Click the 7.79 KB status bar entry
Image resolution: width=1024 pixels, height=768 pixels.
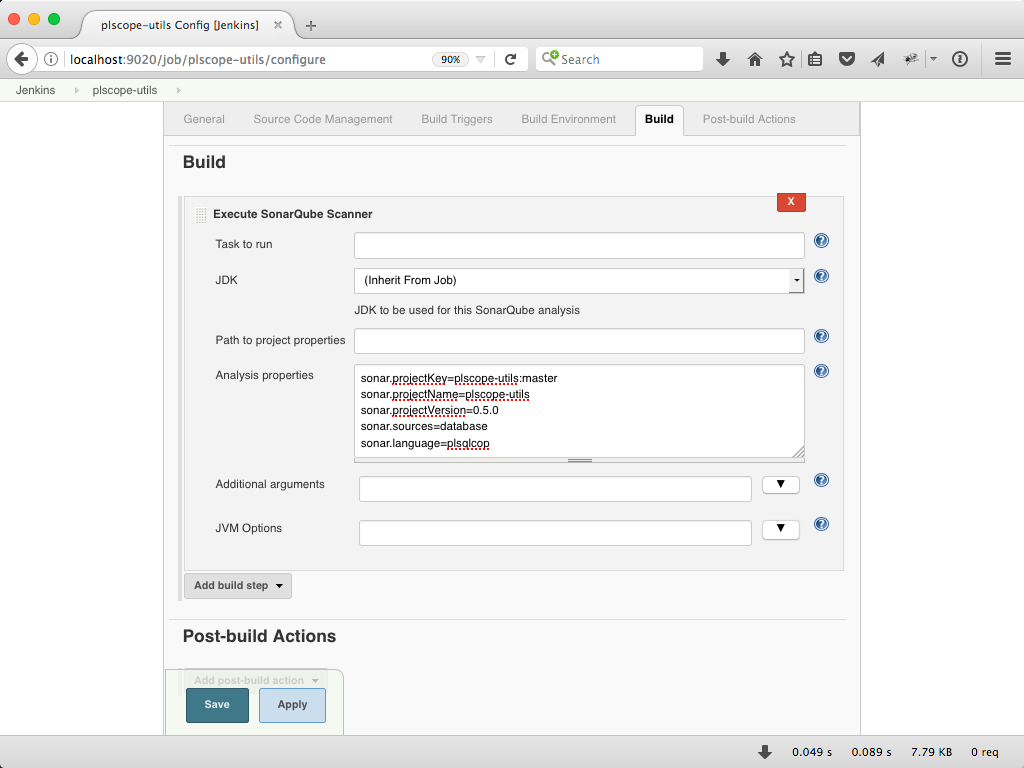click(931, 752)
